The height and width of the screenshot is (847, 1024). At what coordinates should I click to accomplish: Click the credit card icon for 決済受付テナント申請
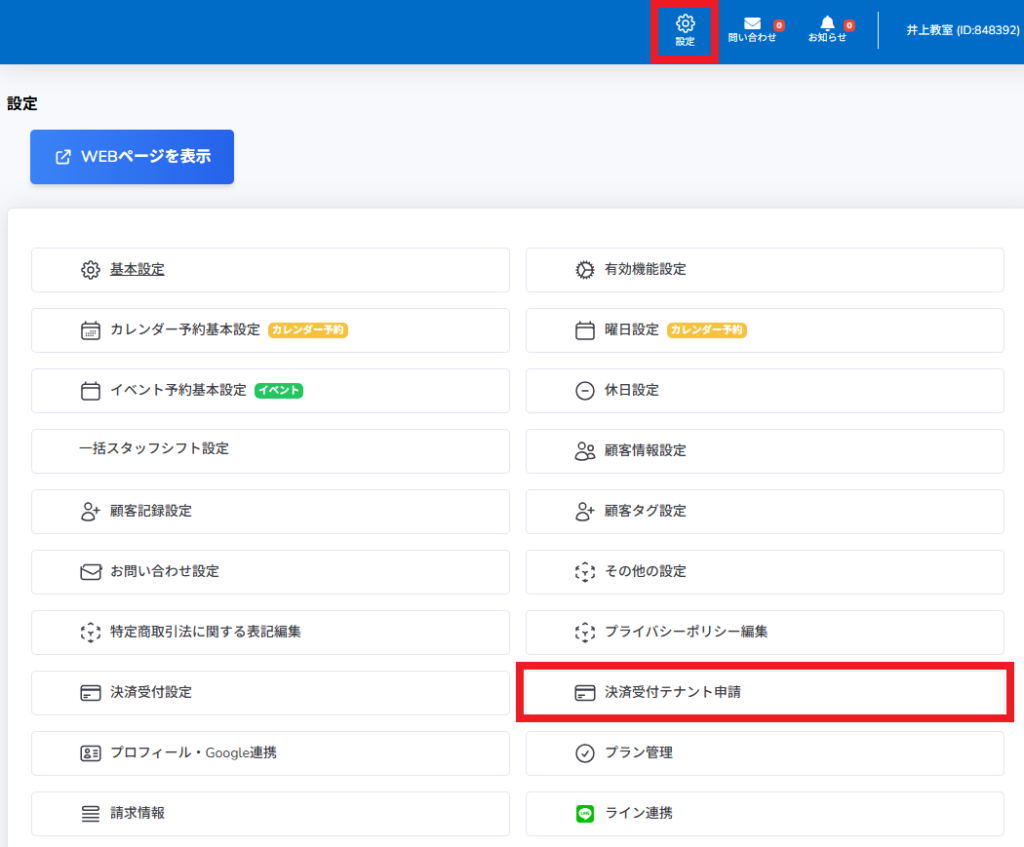pyautogui.click(x=585, y=693)
